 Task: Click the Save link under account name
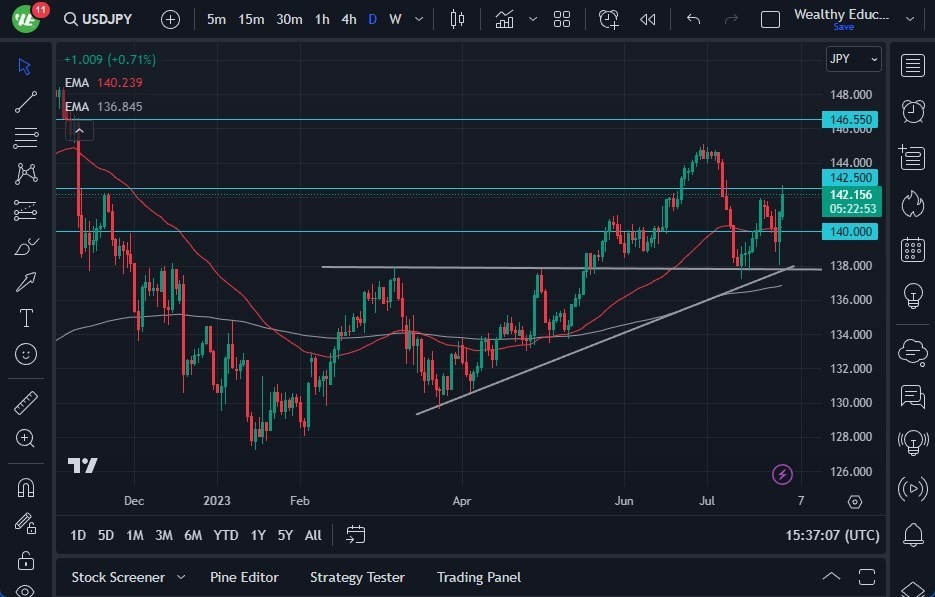click(844, 27)
